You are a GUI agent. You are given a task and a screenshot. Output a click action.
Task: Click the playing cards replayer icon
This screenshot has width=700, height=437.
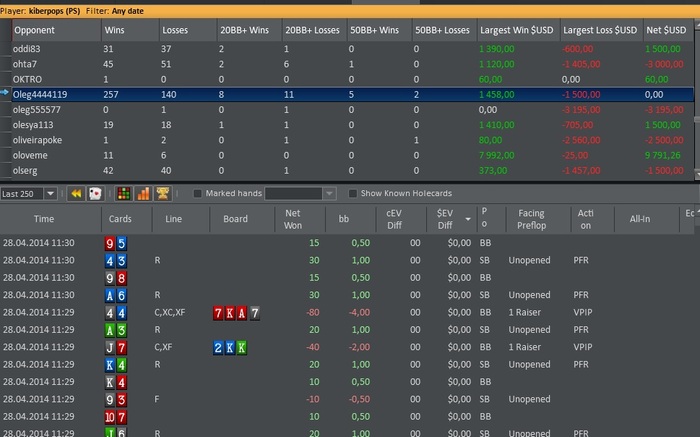coord(95,193)
